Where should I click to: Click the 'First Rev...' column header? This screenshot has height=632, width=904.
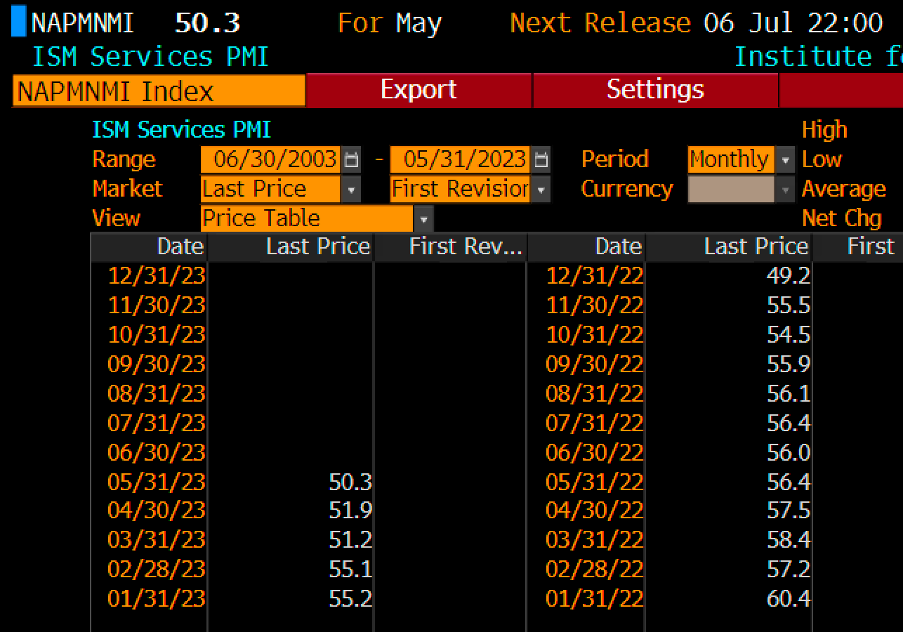[x=450, y=247]
